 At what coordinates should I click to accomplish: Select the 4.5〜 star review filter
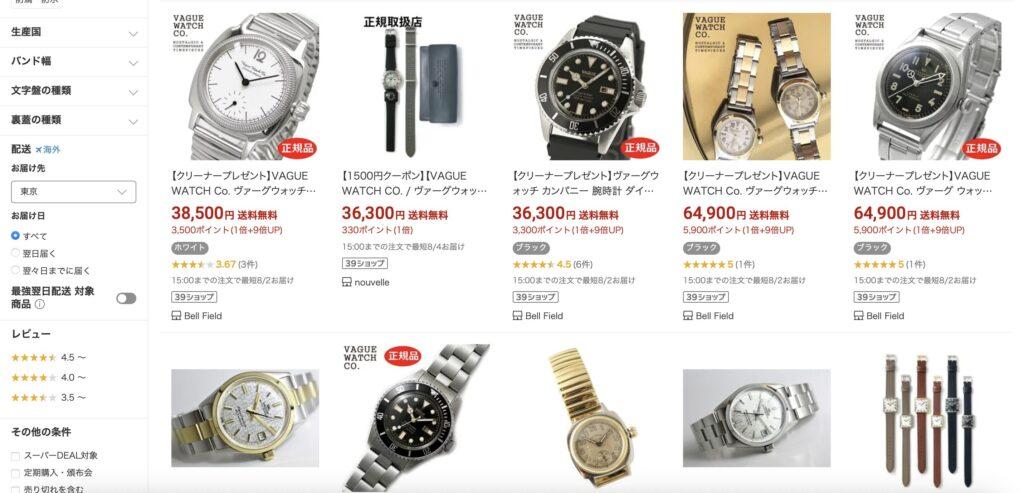pyautogui.click(x=49, y=357)
